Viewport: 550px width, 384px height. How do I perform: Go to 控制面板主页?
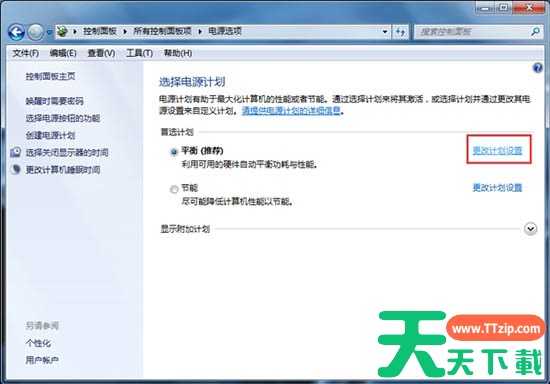50,76
